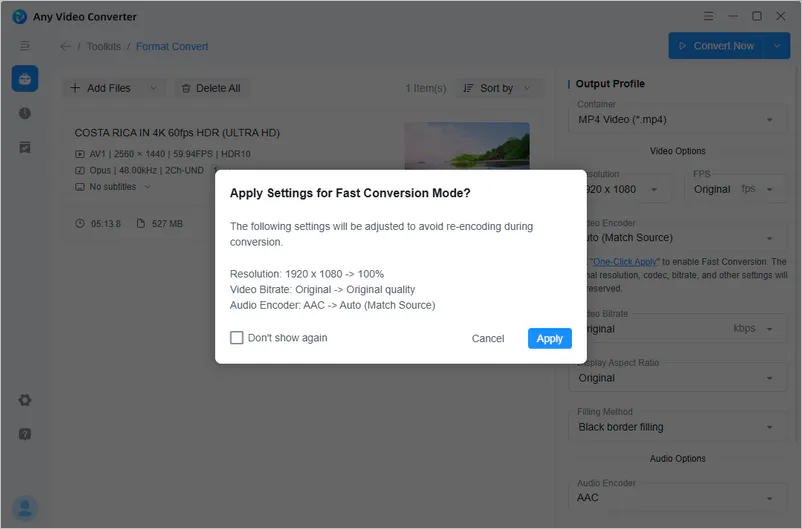The height and width of the screenshot is (529, 802).
Task: Expand the Add Files dropdown arrow
Action: click(153, 88)
